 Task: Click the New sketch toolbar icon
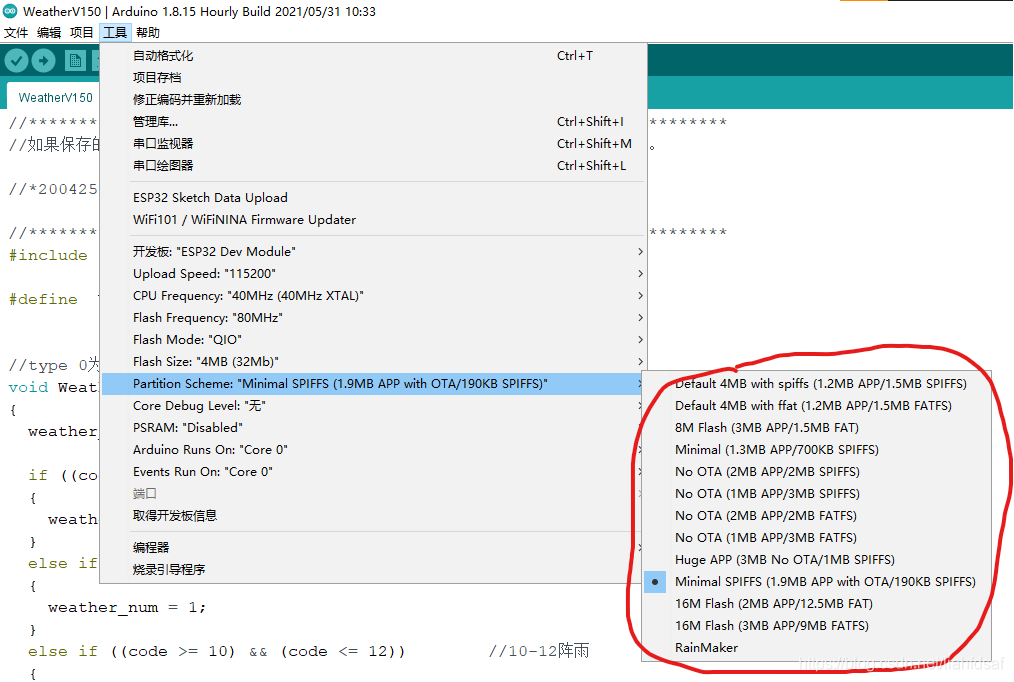pos(75,61)
